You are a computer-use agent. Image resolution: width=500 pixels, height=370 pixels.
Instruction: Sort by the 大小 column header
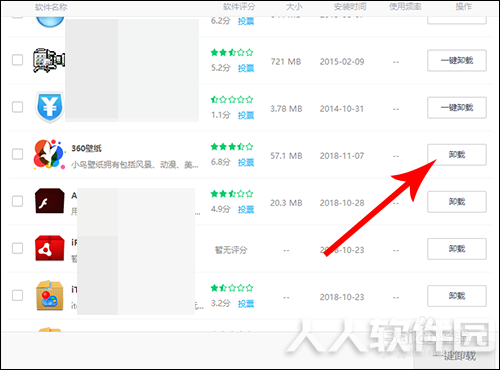(294, 7)
